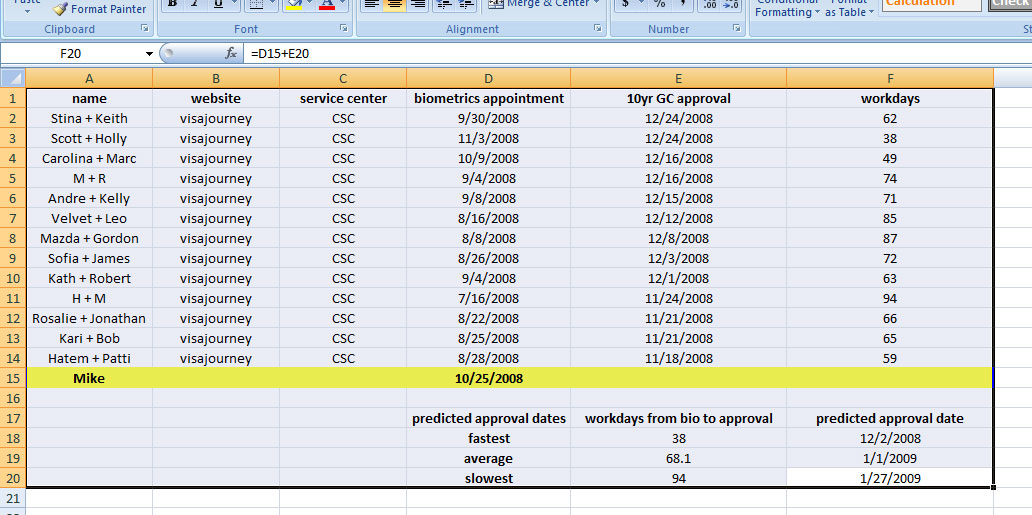
Task: Open the Number group dialog launcher
Action: (x=736, y=28)
